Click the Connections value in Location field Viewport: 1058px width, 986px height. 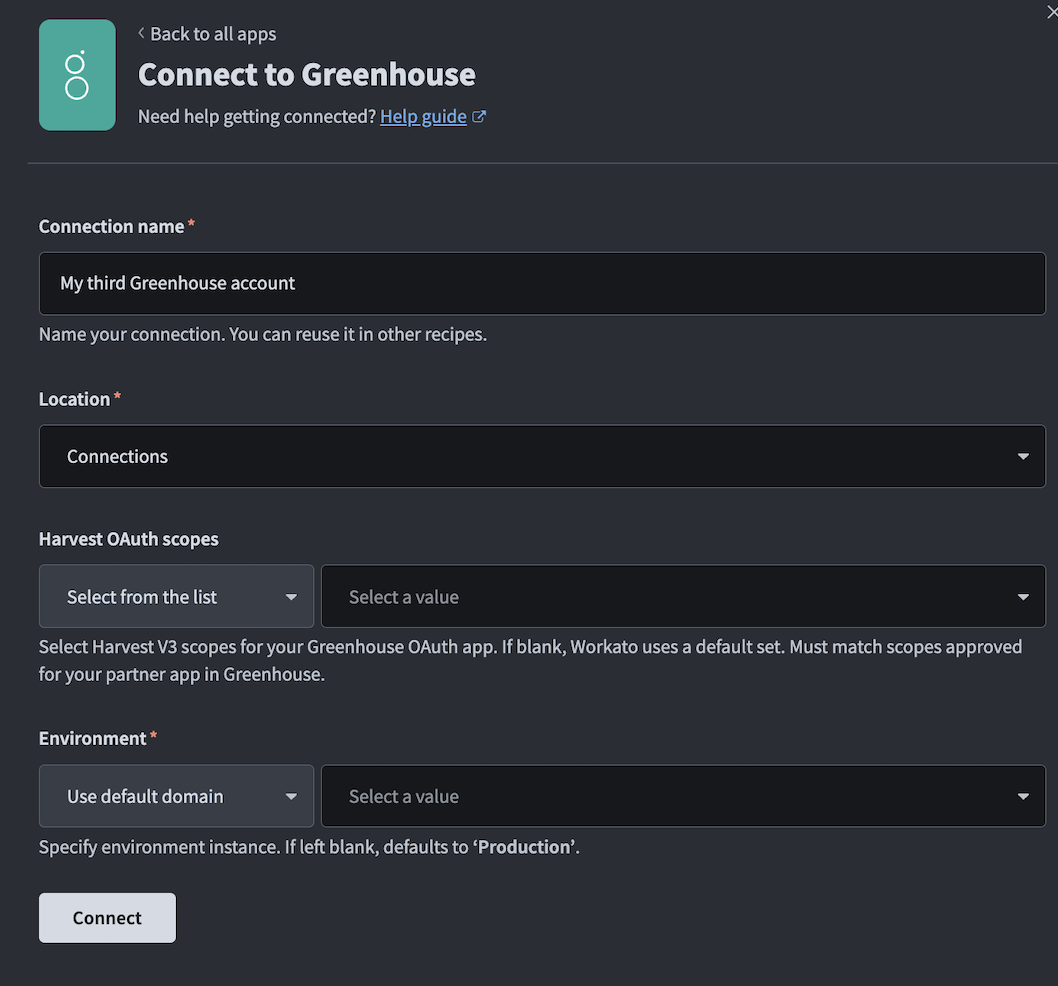117,456
